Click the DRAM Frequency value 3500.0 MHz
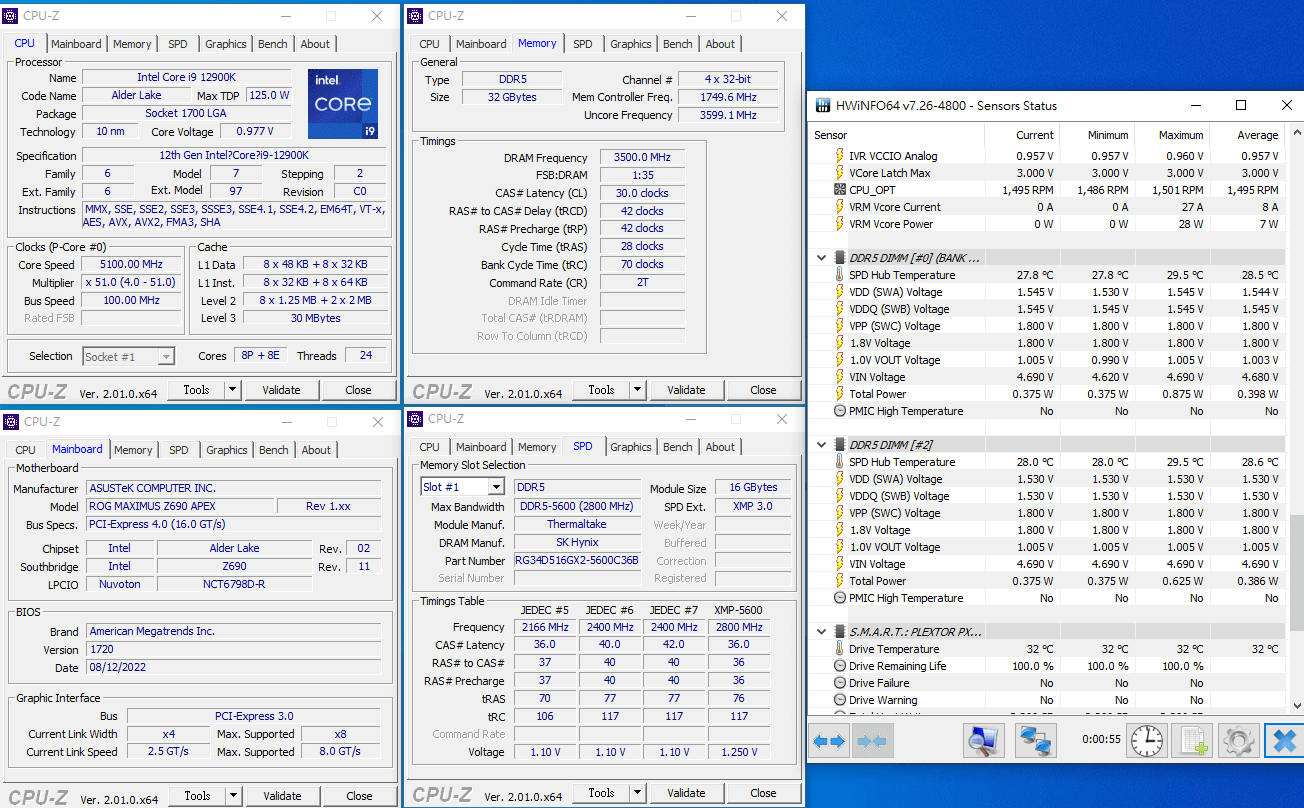The height and width of the screenshot is (808, 1304). [642, 158]
